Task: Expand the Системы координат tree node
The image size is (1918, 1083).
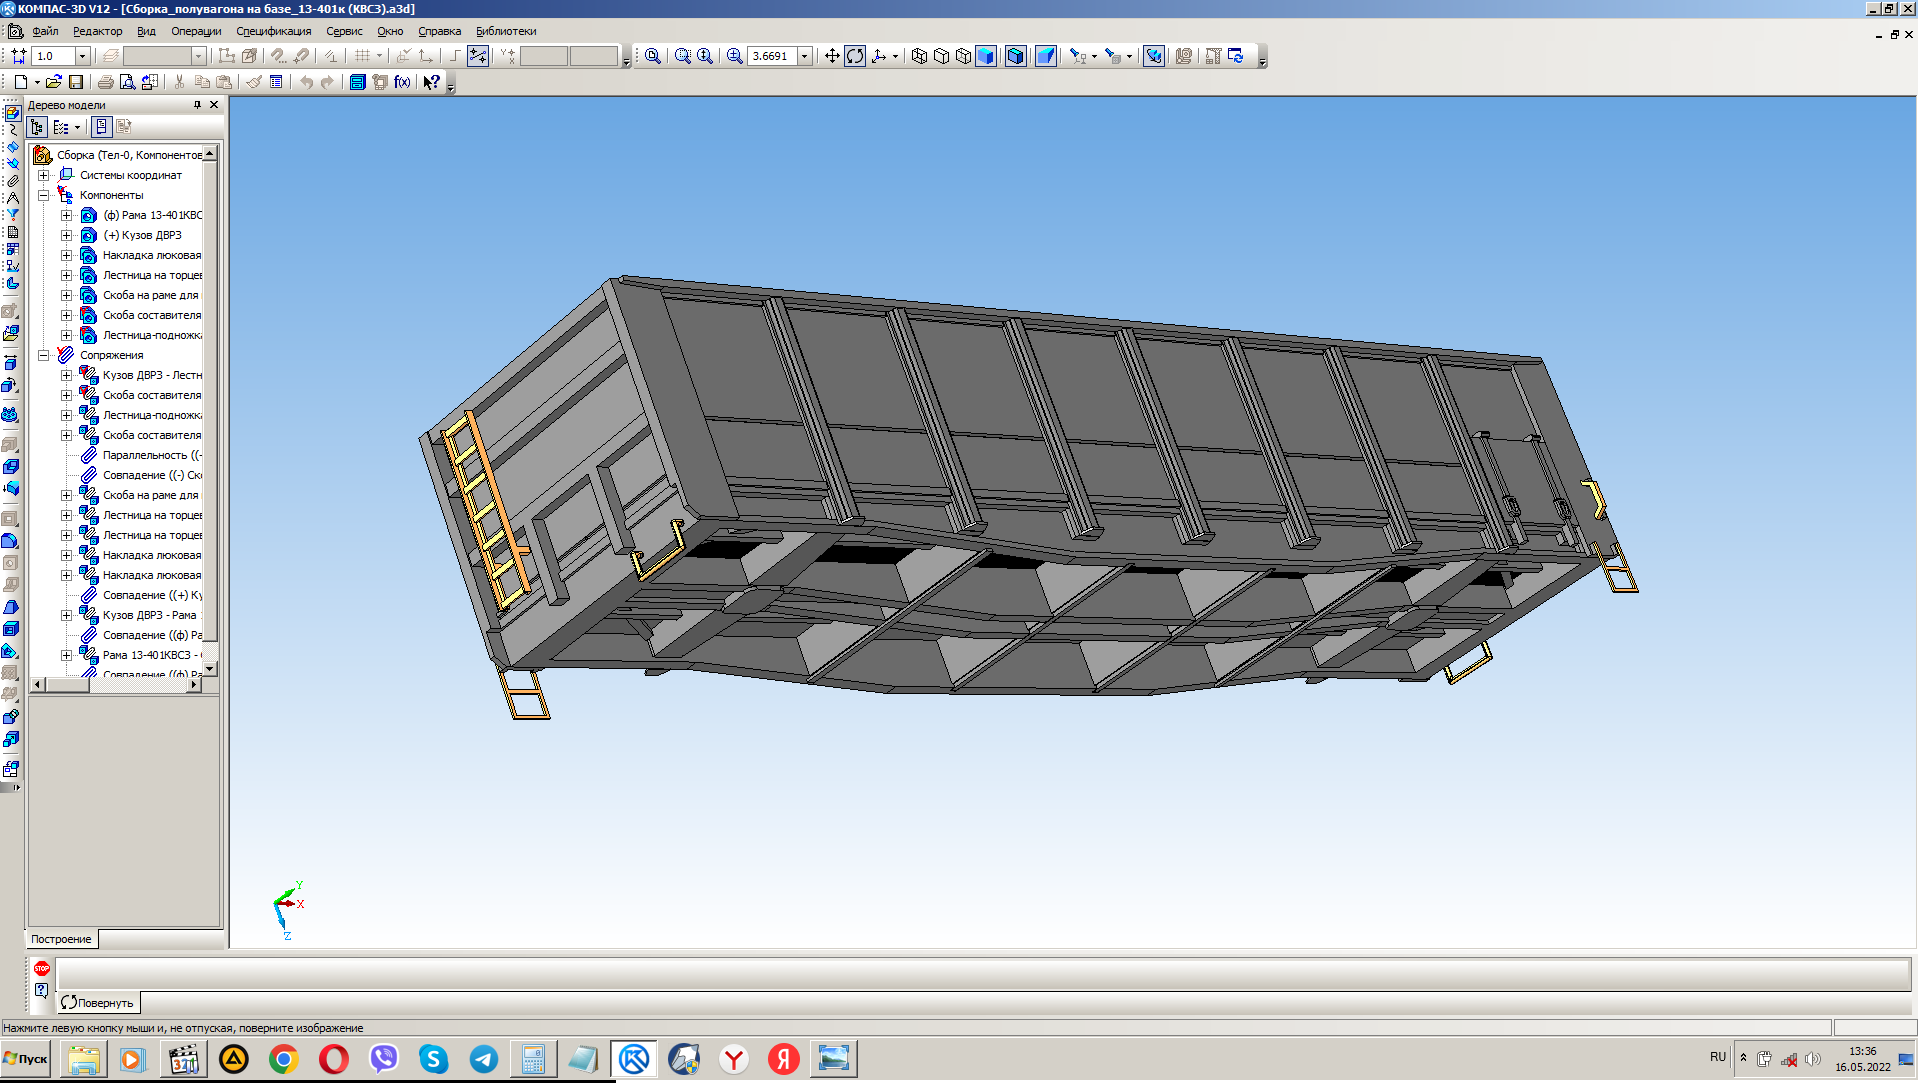Action: point(44,175)
